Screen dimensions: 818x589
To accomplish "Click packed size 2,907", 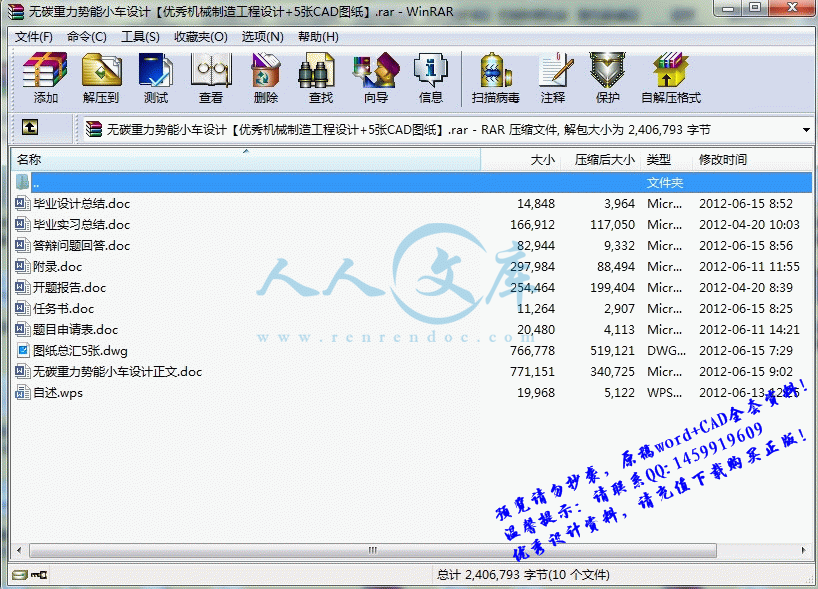I will pos(619,308).
